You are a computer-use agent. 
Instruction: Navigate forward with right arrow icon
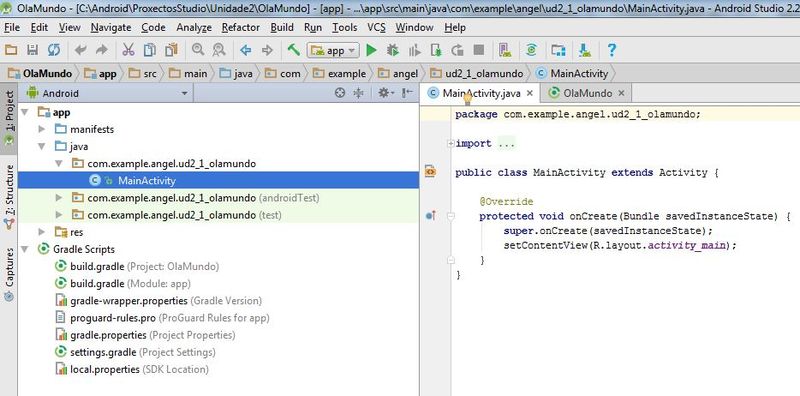267,50
